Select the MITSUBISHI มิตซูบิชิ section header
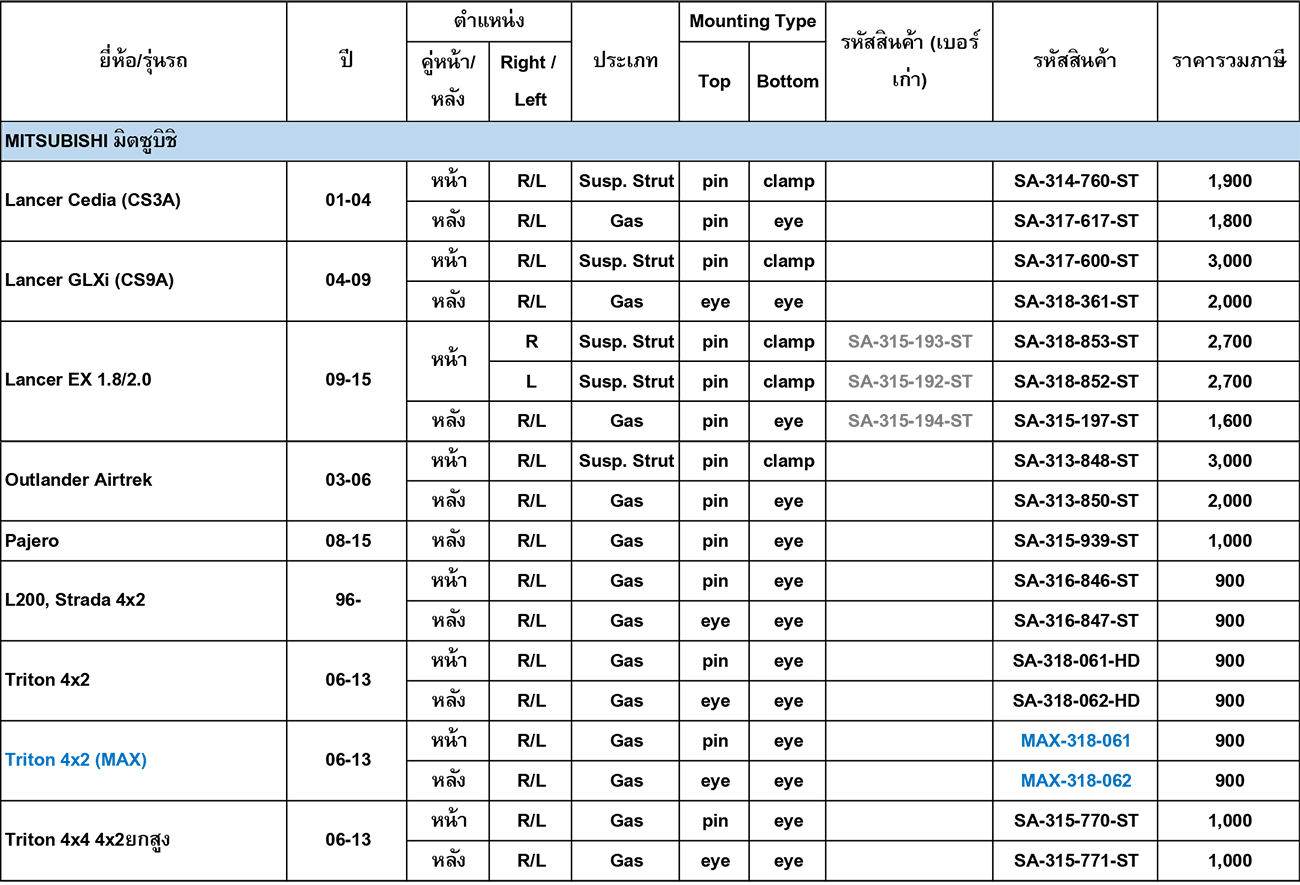 pos(650,141)
